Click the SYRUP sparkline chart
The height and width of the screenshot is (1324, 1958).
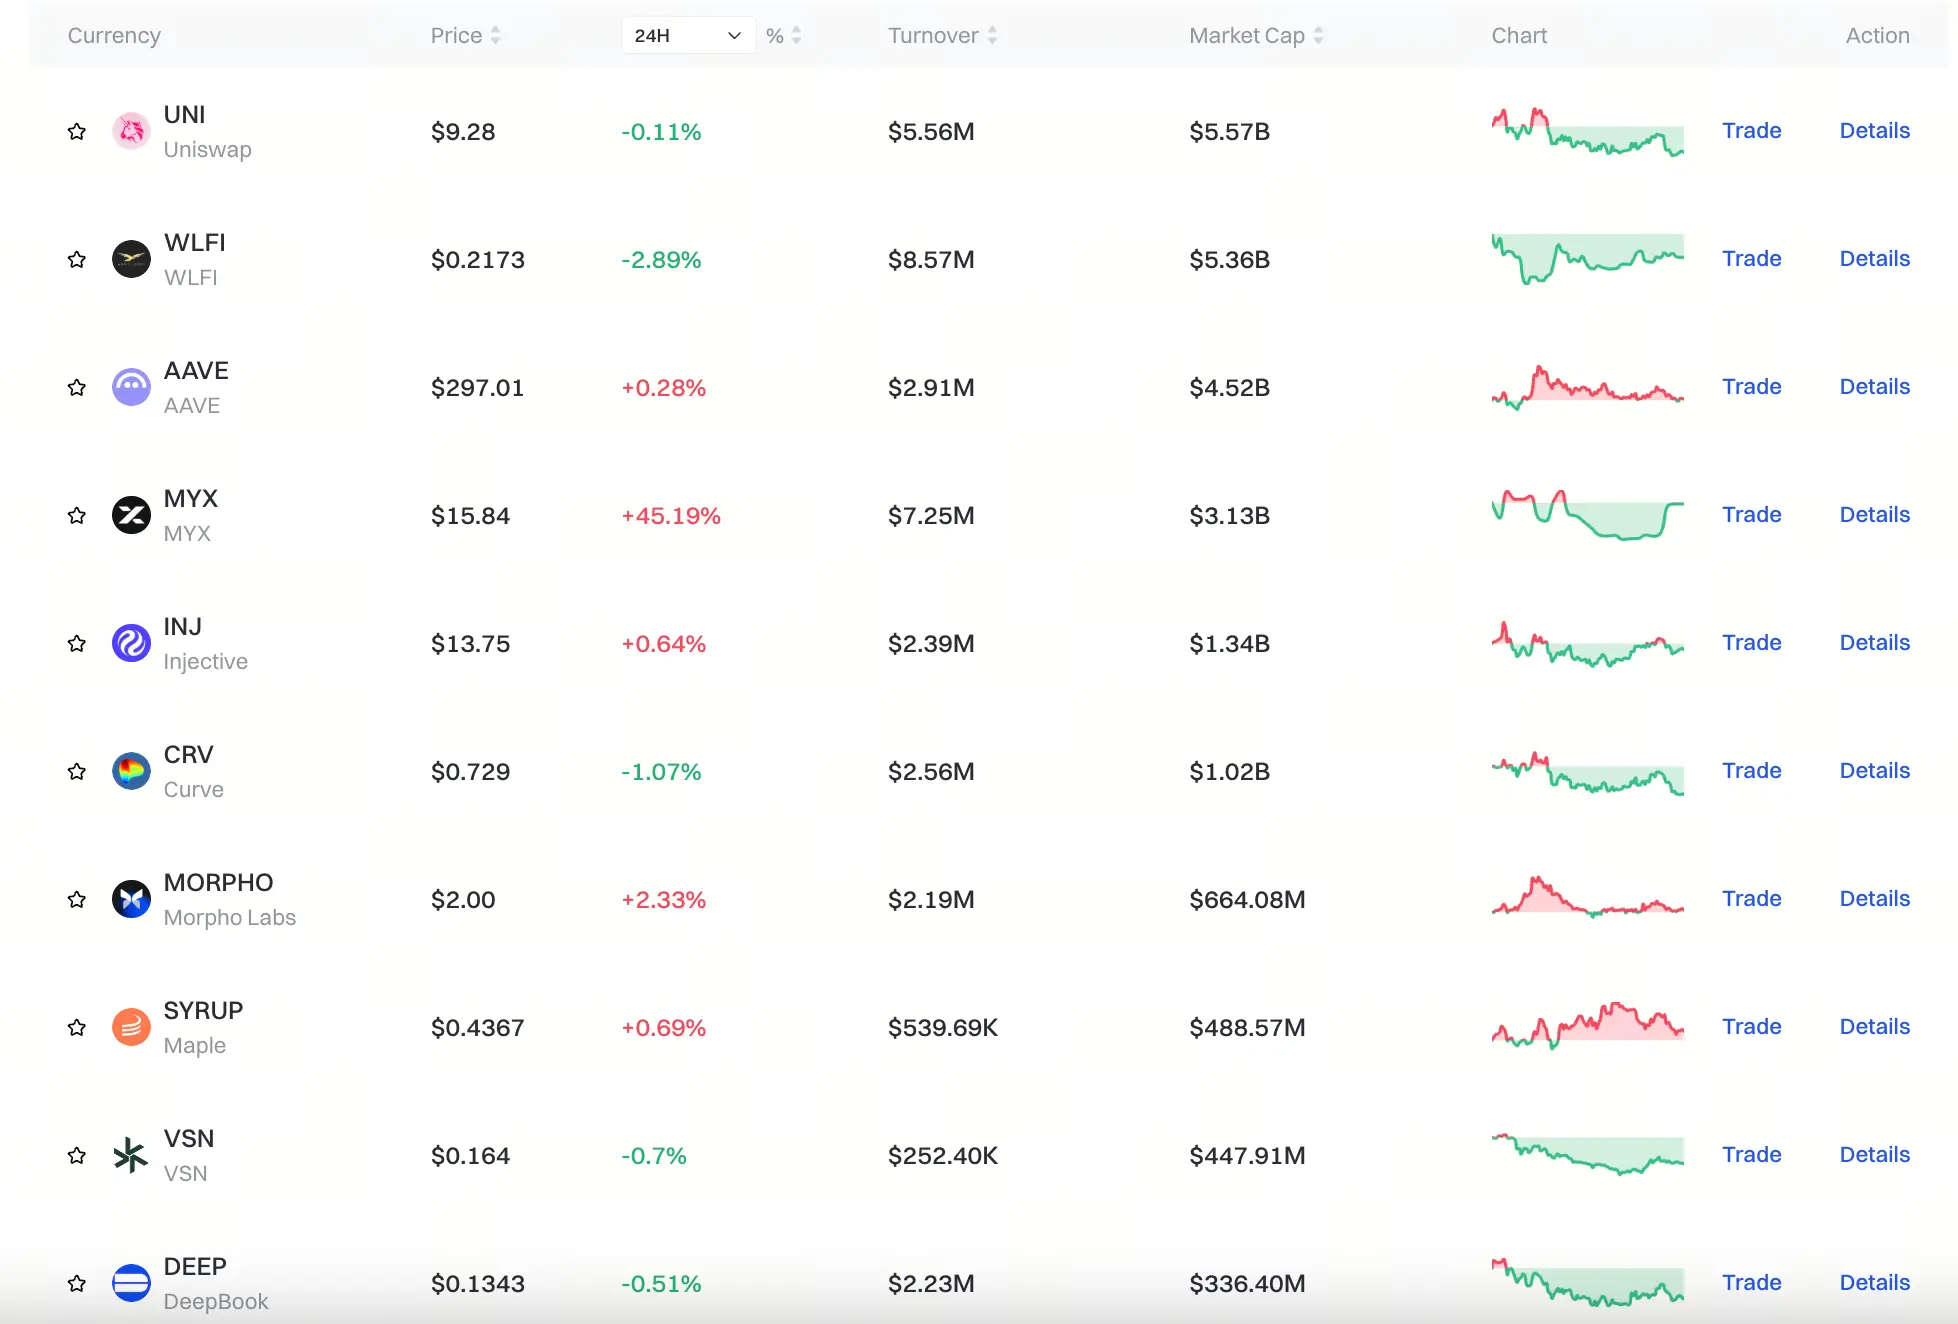coord(1587,1025)
